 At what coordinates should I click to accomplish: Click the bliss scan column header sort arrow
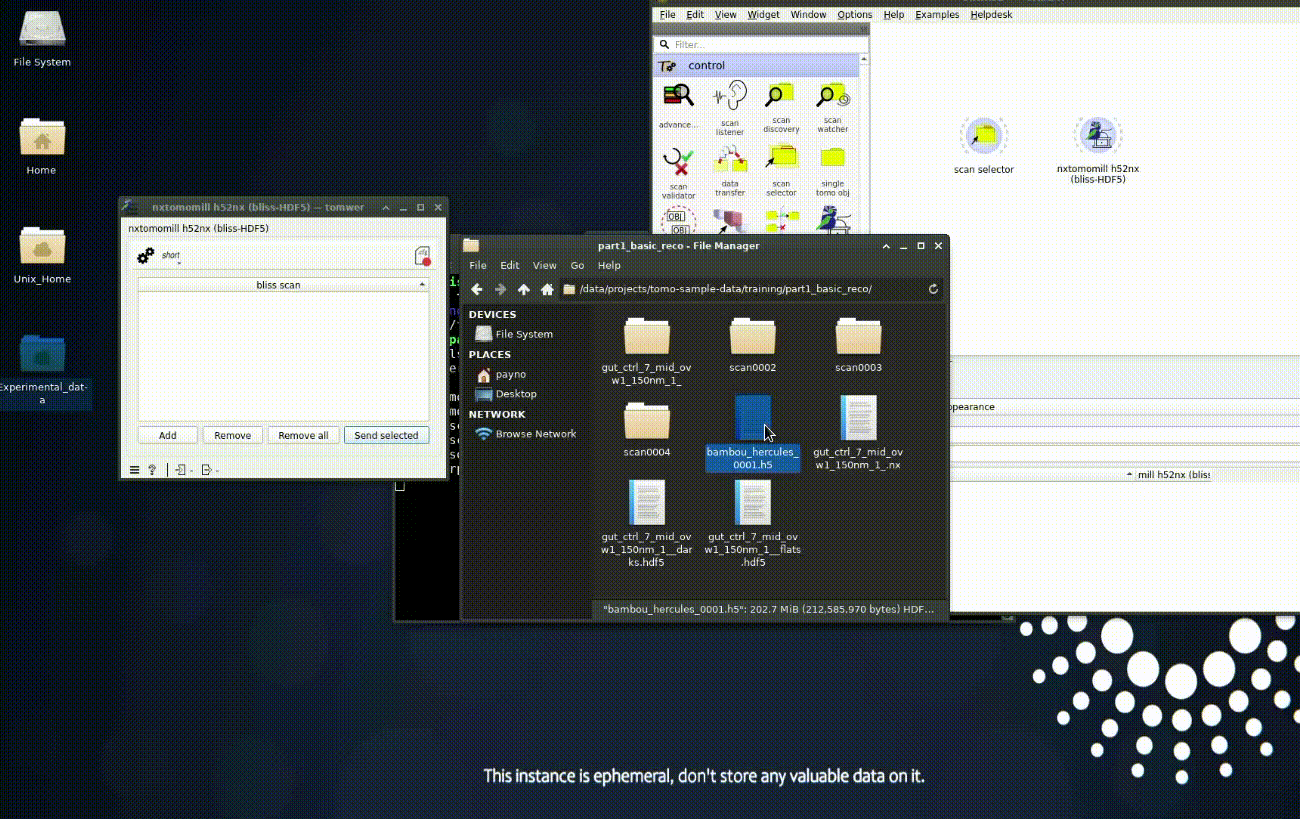421,285
